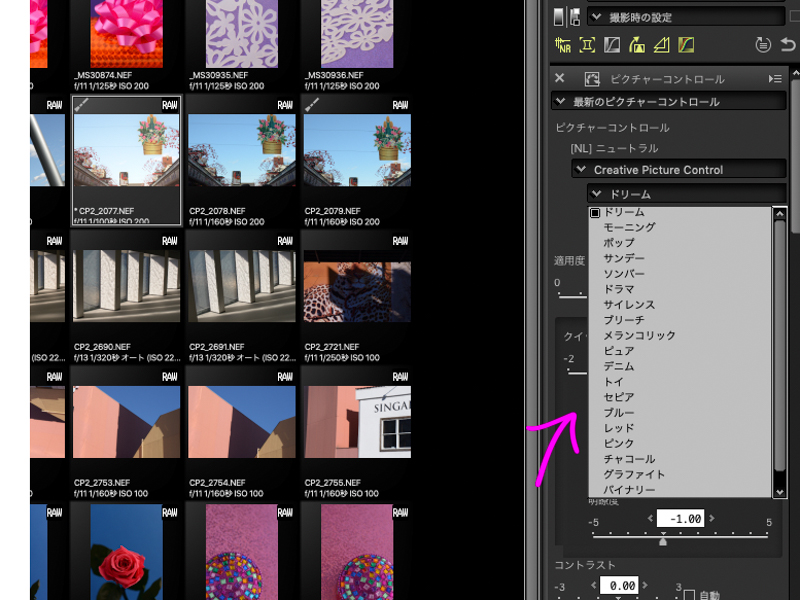Collapse the ドリーム dropdown list

pyautogui.click(x=687, y=194)
